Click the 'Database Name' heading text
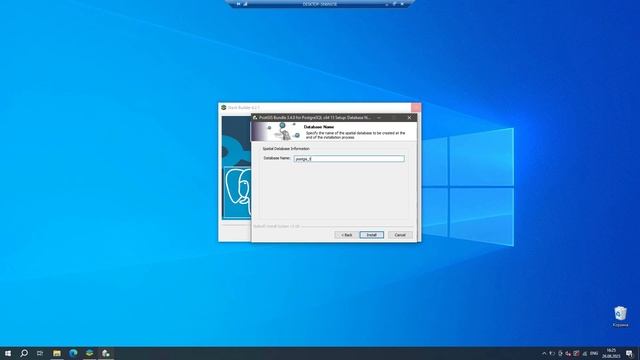 click(319, 127)
